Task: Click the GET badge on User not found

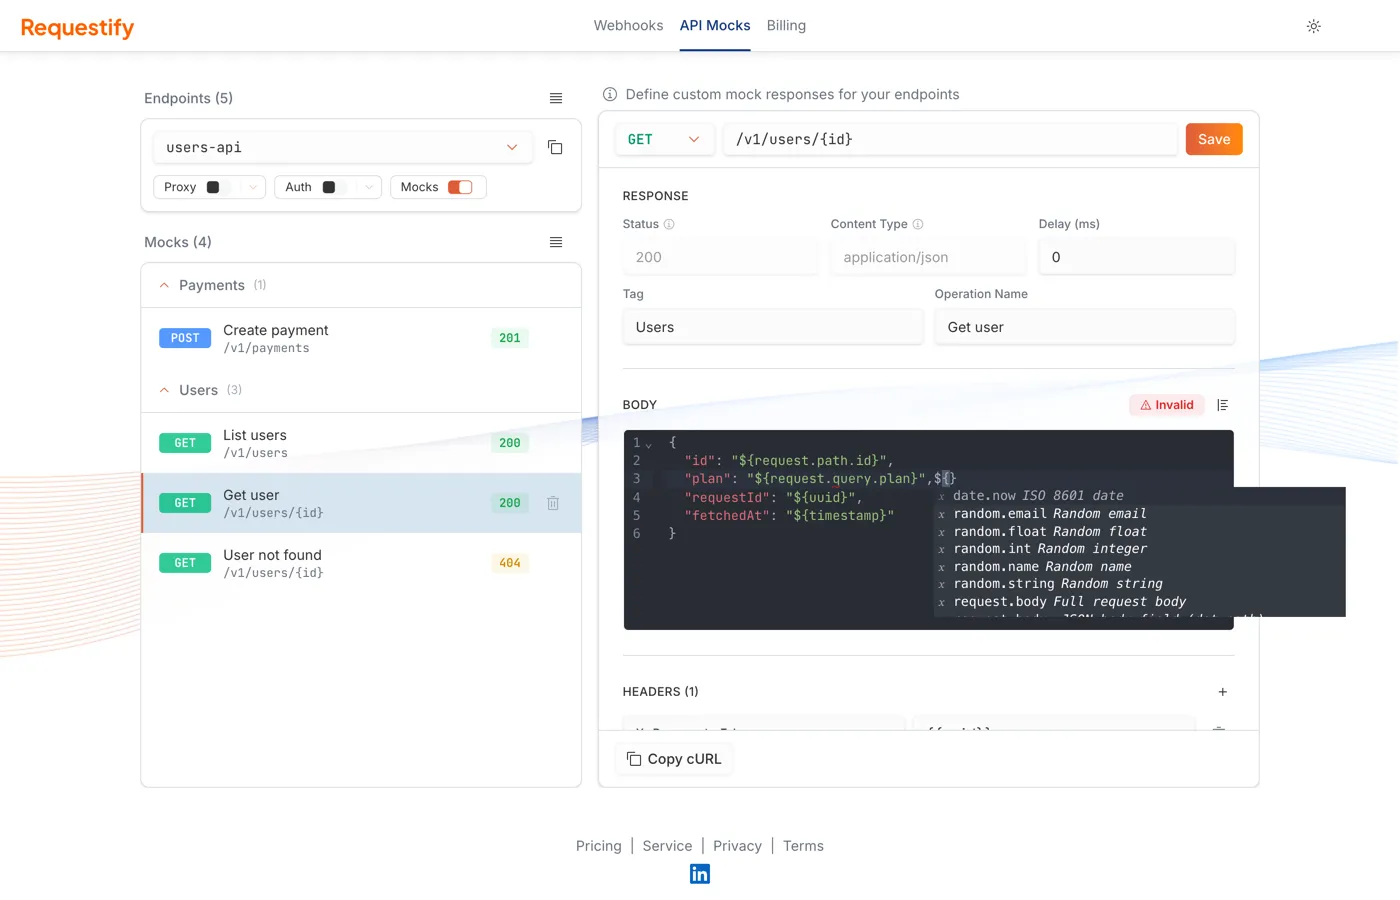Action: (x=185, y=563)
